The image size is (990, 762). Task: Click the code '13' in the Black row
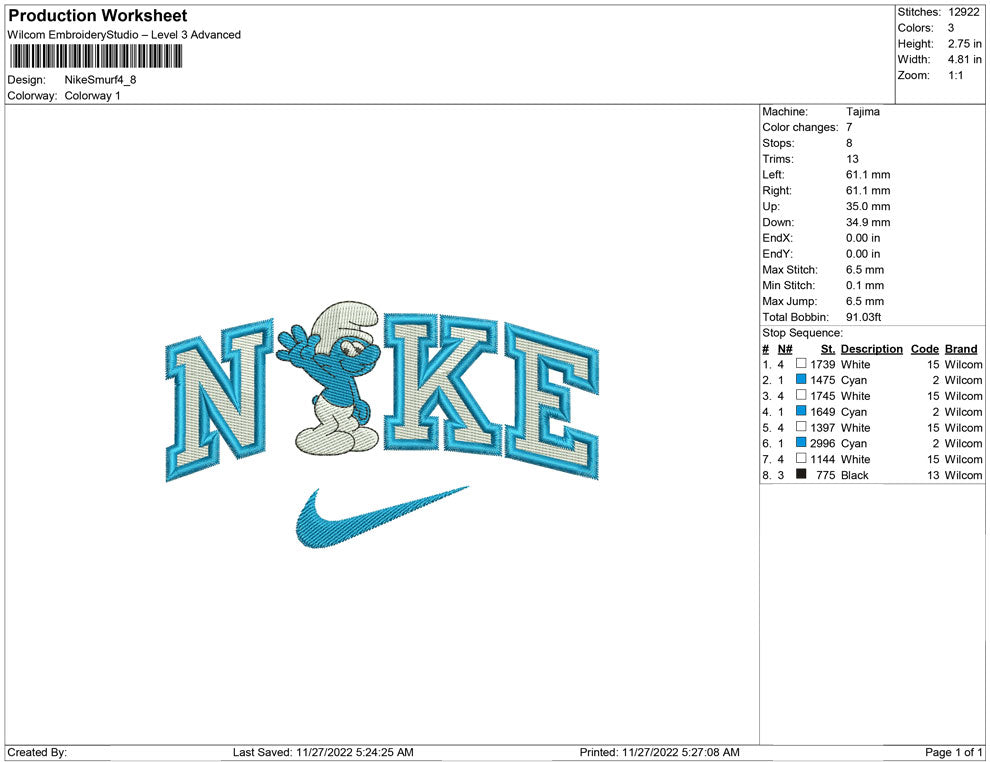click(933, 475)
